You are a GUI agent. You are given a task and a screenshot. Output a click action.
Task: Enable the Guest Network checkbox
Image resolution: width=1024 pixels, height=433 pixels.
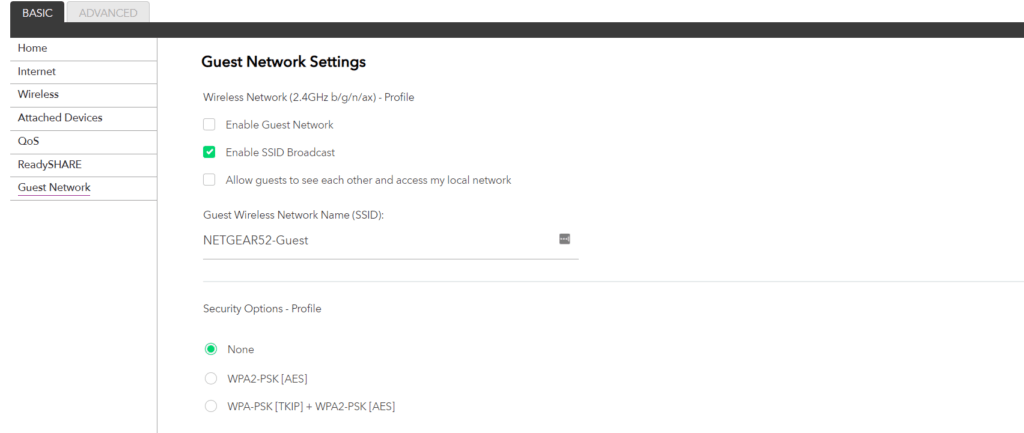[x=209, y=125]
